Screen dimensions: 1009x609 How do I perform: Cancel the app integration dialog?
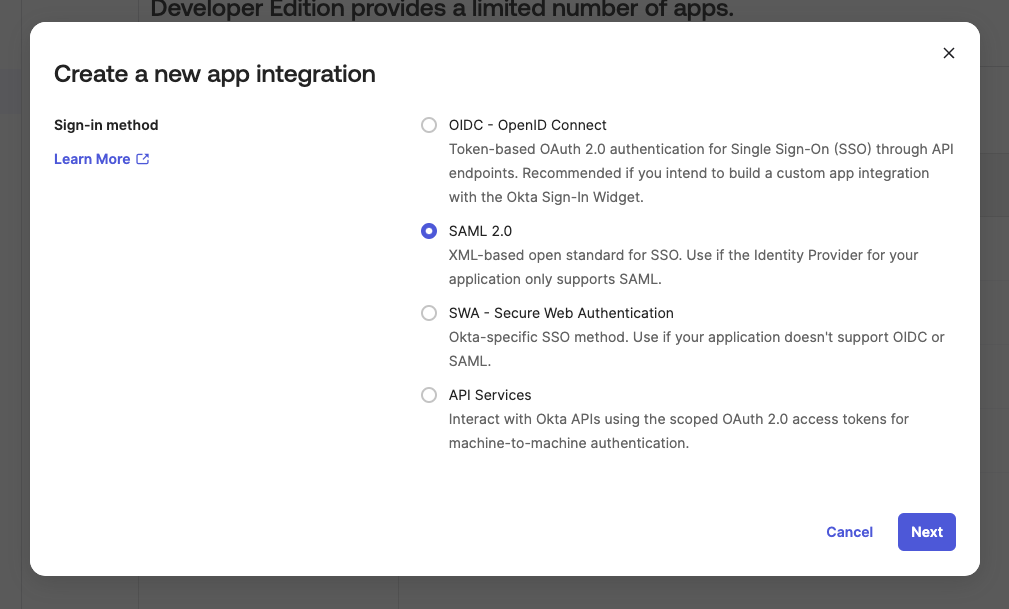(x=849, y=532)
